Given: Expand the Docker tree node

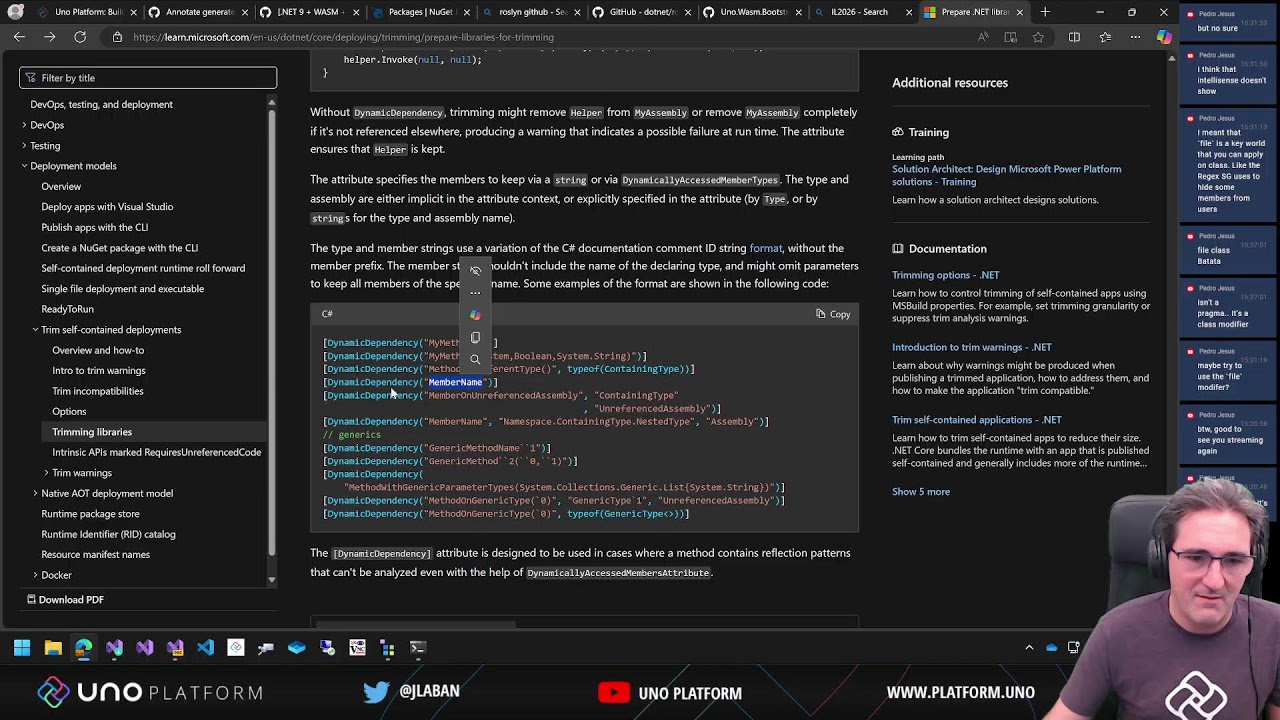Looking at the screenshot, I should pyautogui.click(x=35, y=575).
